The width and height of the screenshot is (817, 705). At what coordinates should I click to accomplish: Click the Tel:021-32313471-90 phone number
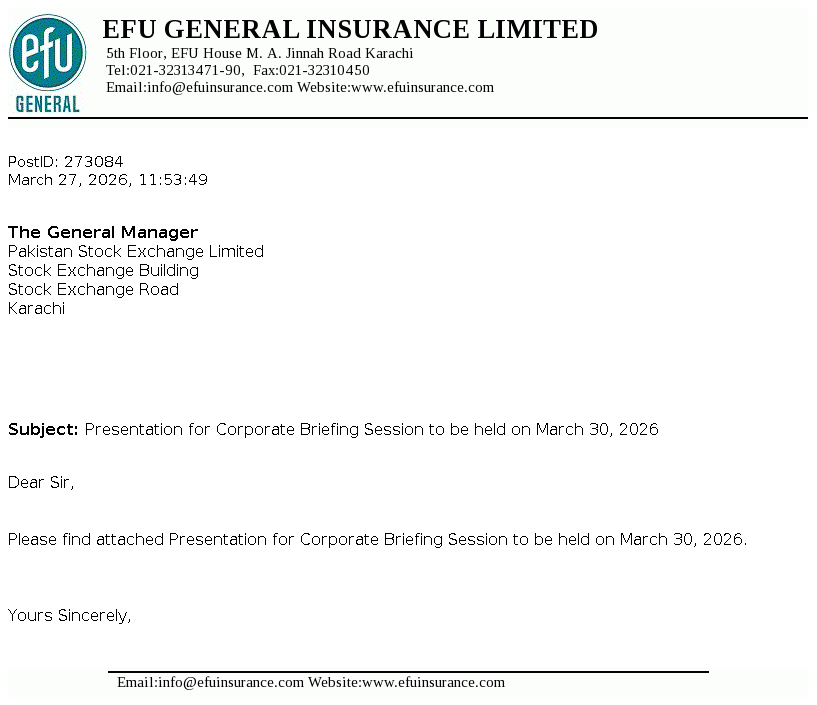[174, 70]
